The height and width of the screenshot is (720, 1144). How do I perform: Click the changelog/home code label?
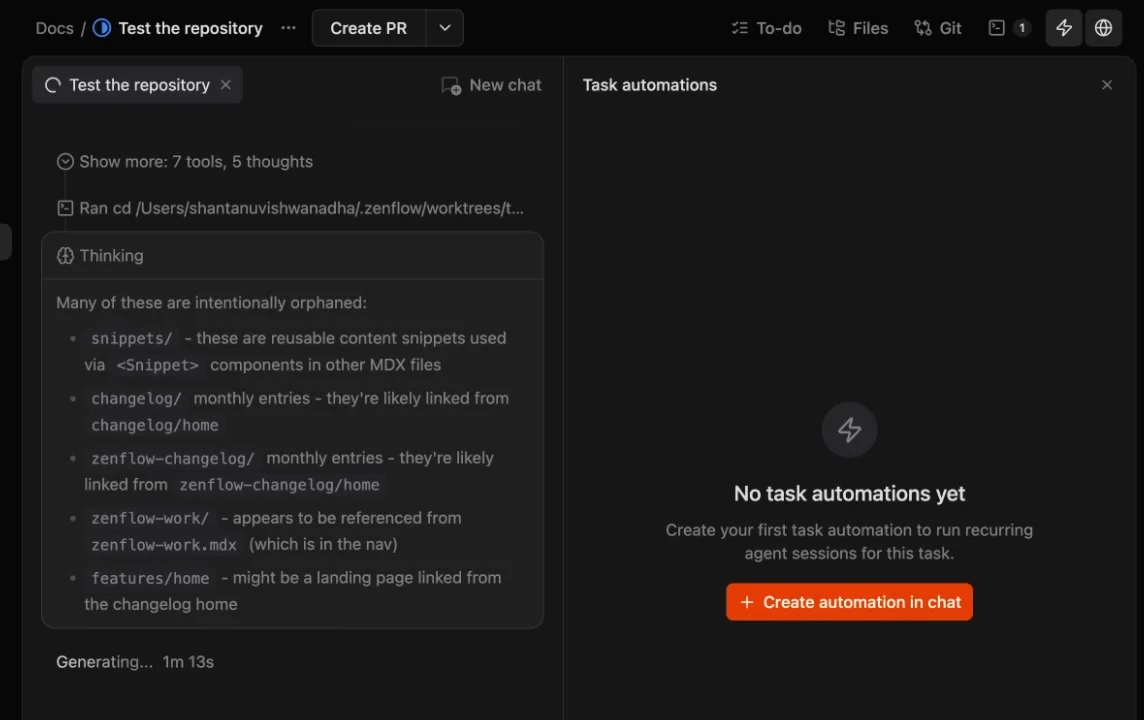click(155, 425)
